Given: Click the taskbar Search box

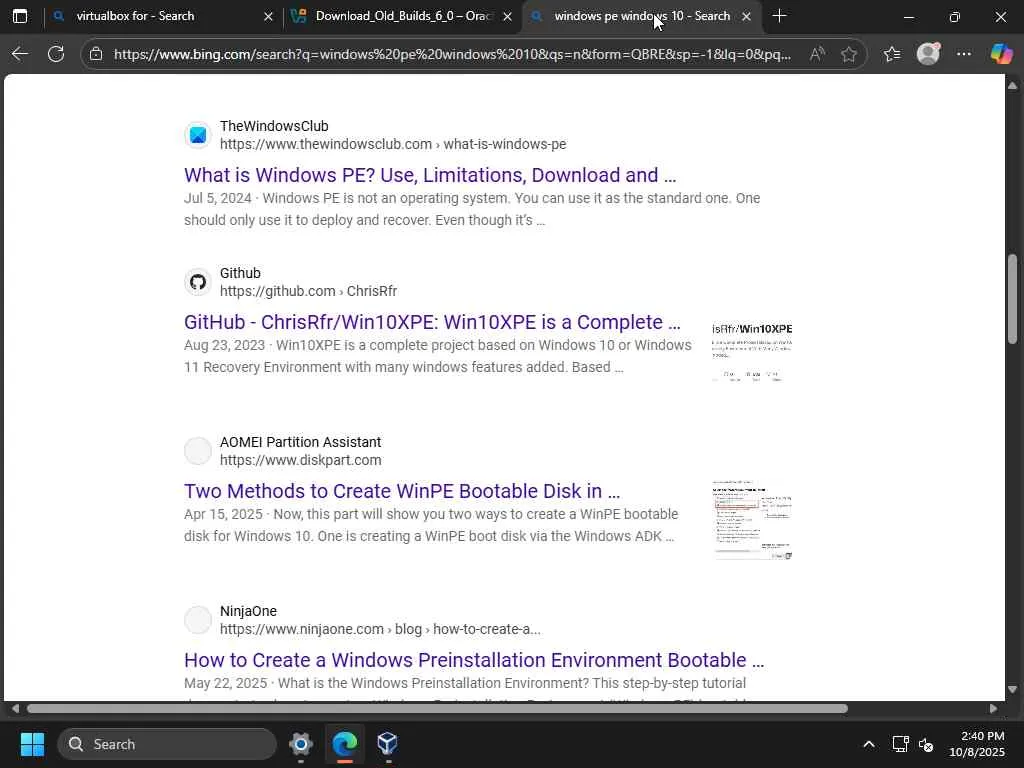Looking at the screenshot, I should [167, 744].
